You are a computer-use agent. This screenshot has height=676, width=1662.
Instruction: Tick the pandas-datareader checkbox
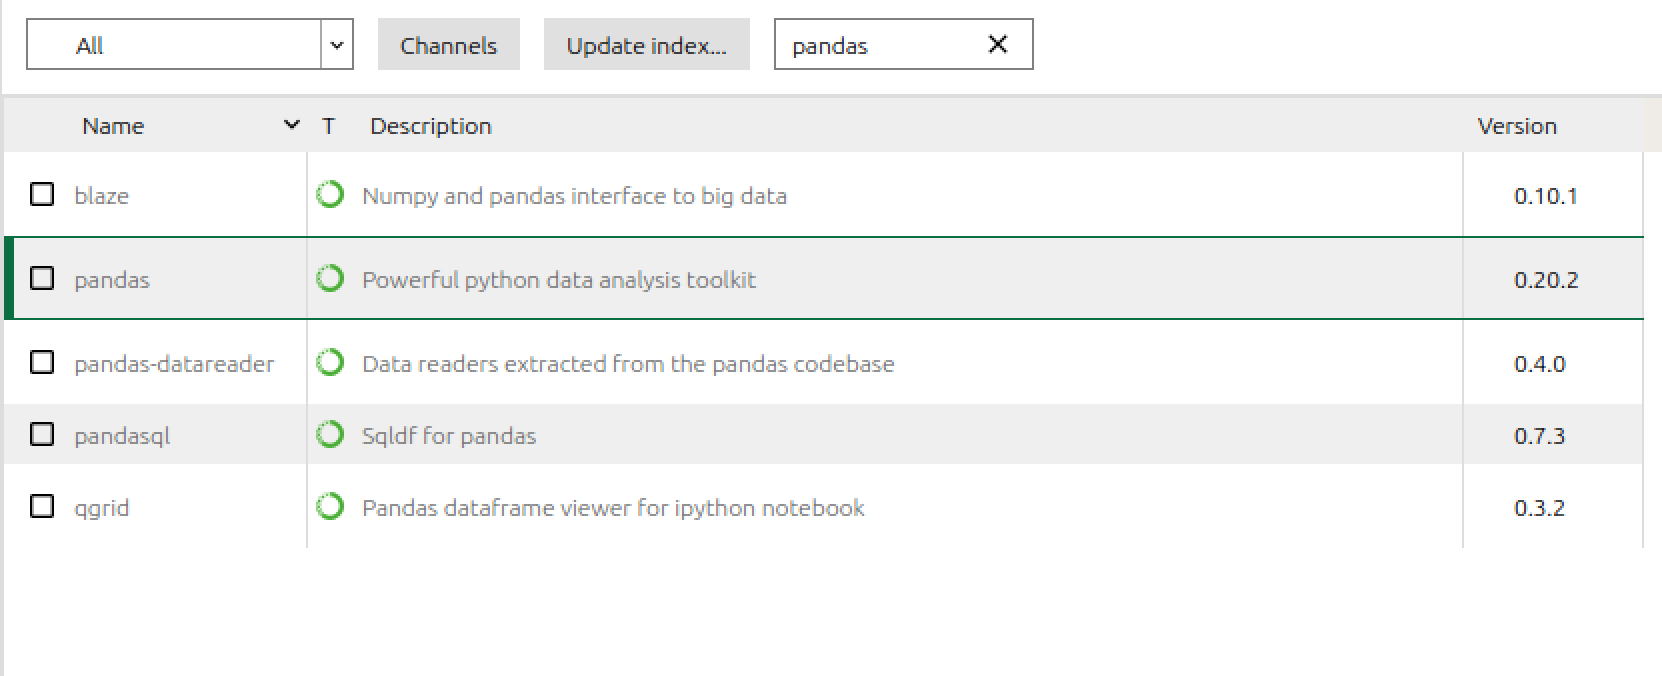point(41,363)
